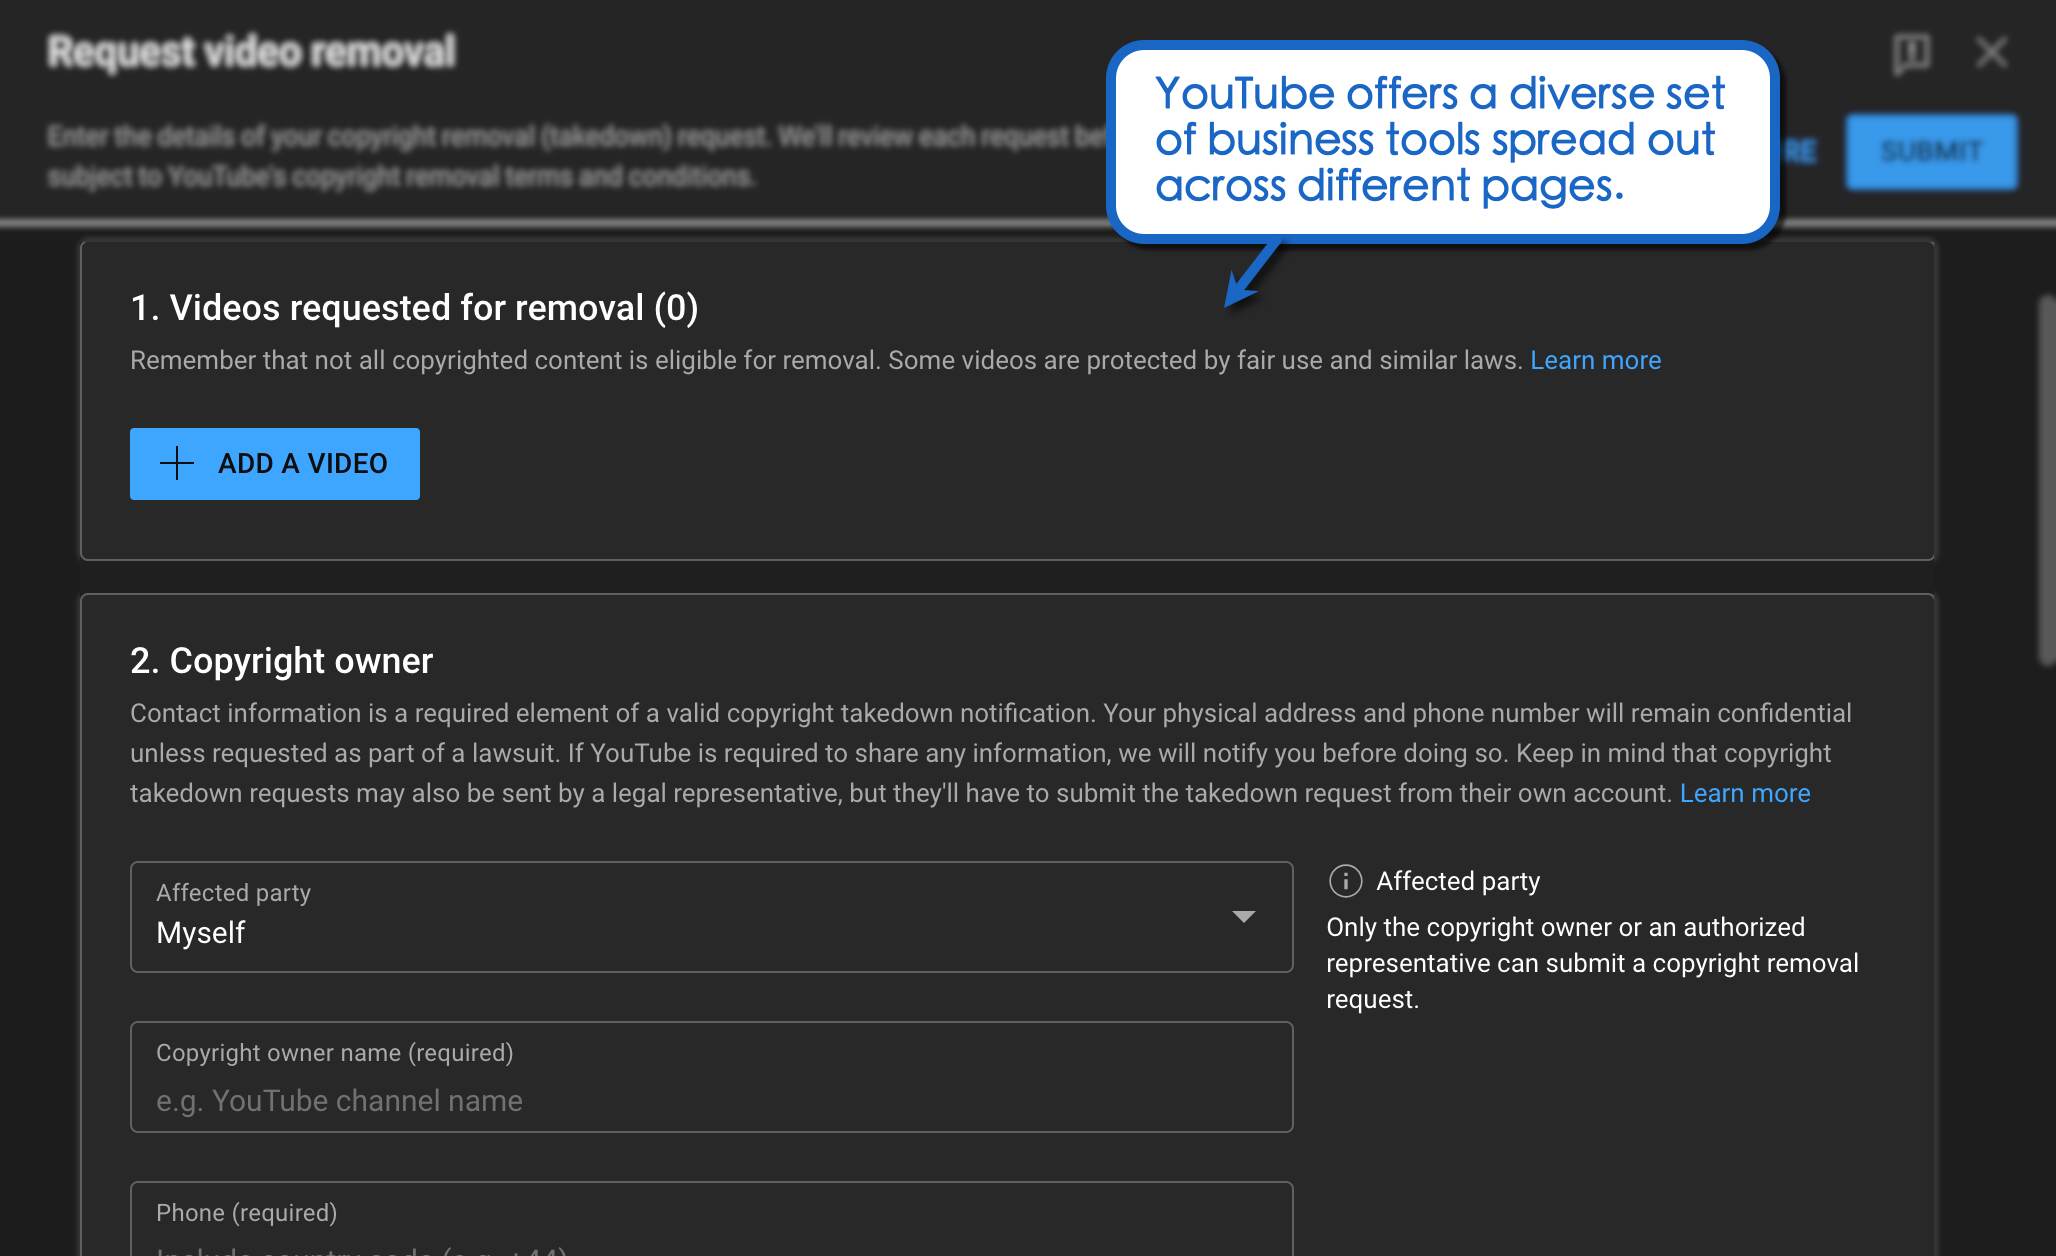
Task: Click the send feedback icon
Action: 1911,53
